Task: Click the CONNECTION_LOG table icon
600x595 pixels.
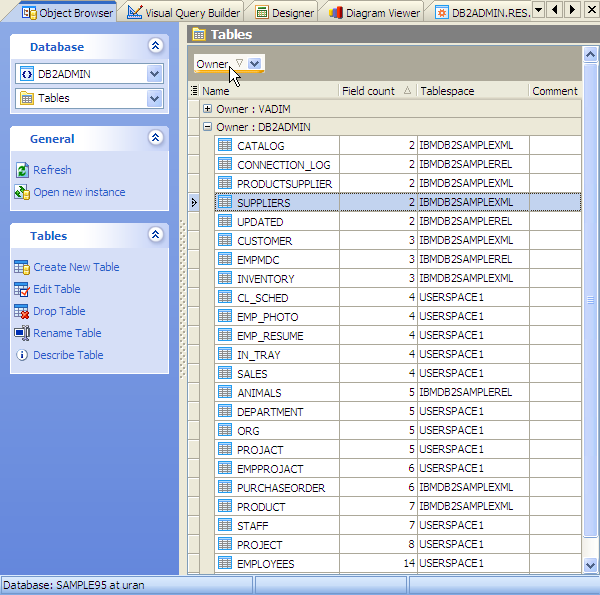Action: [225, 164]
